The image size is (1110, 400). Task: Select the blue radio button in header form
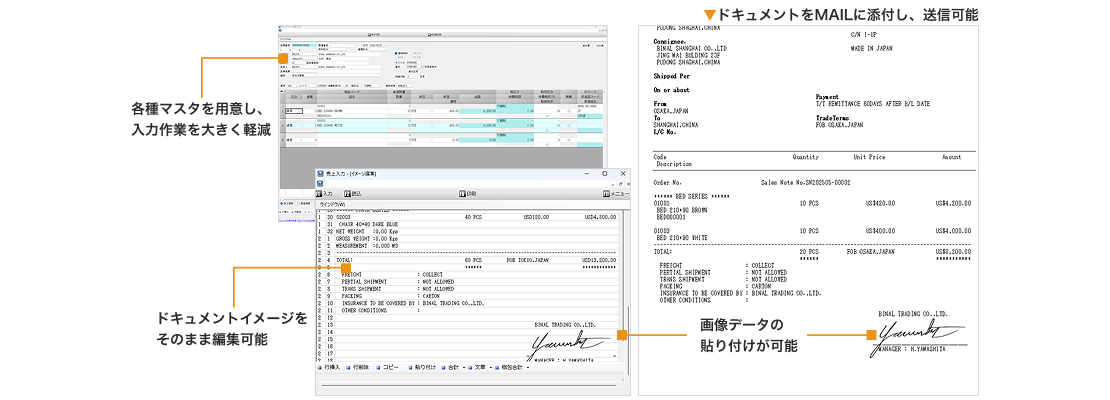click(396, 53)
